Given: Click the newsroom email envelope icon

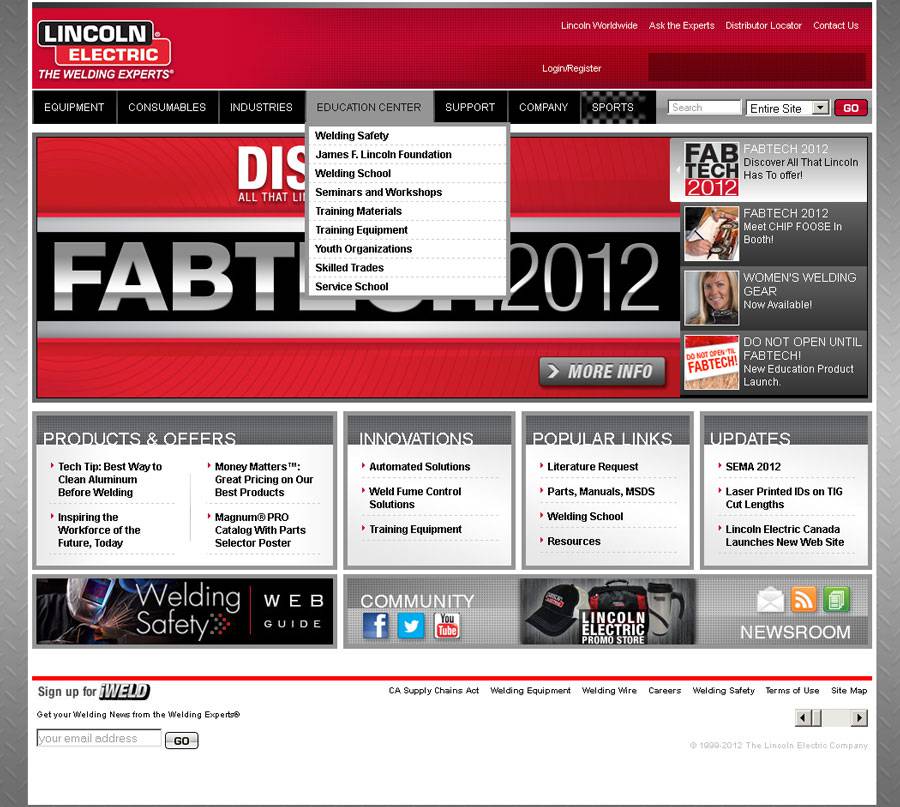Looking at the screenshot, I should tap(770, 599).
